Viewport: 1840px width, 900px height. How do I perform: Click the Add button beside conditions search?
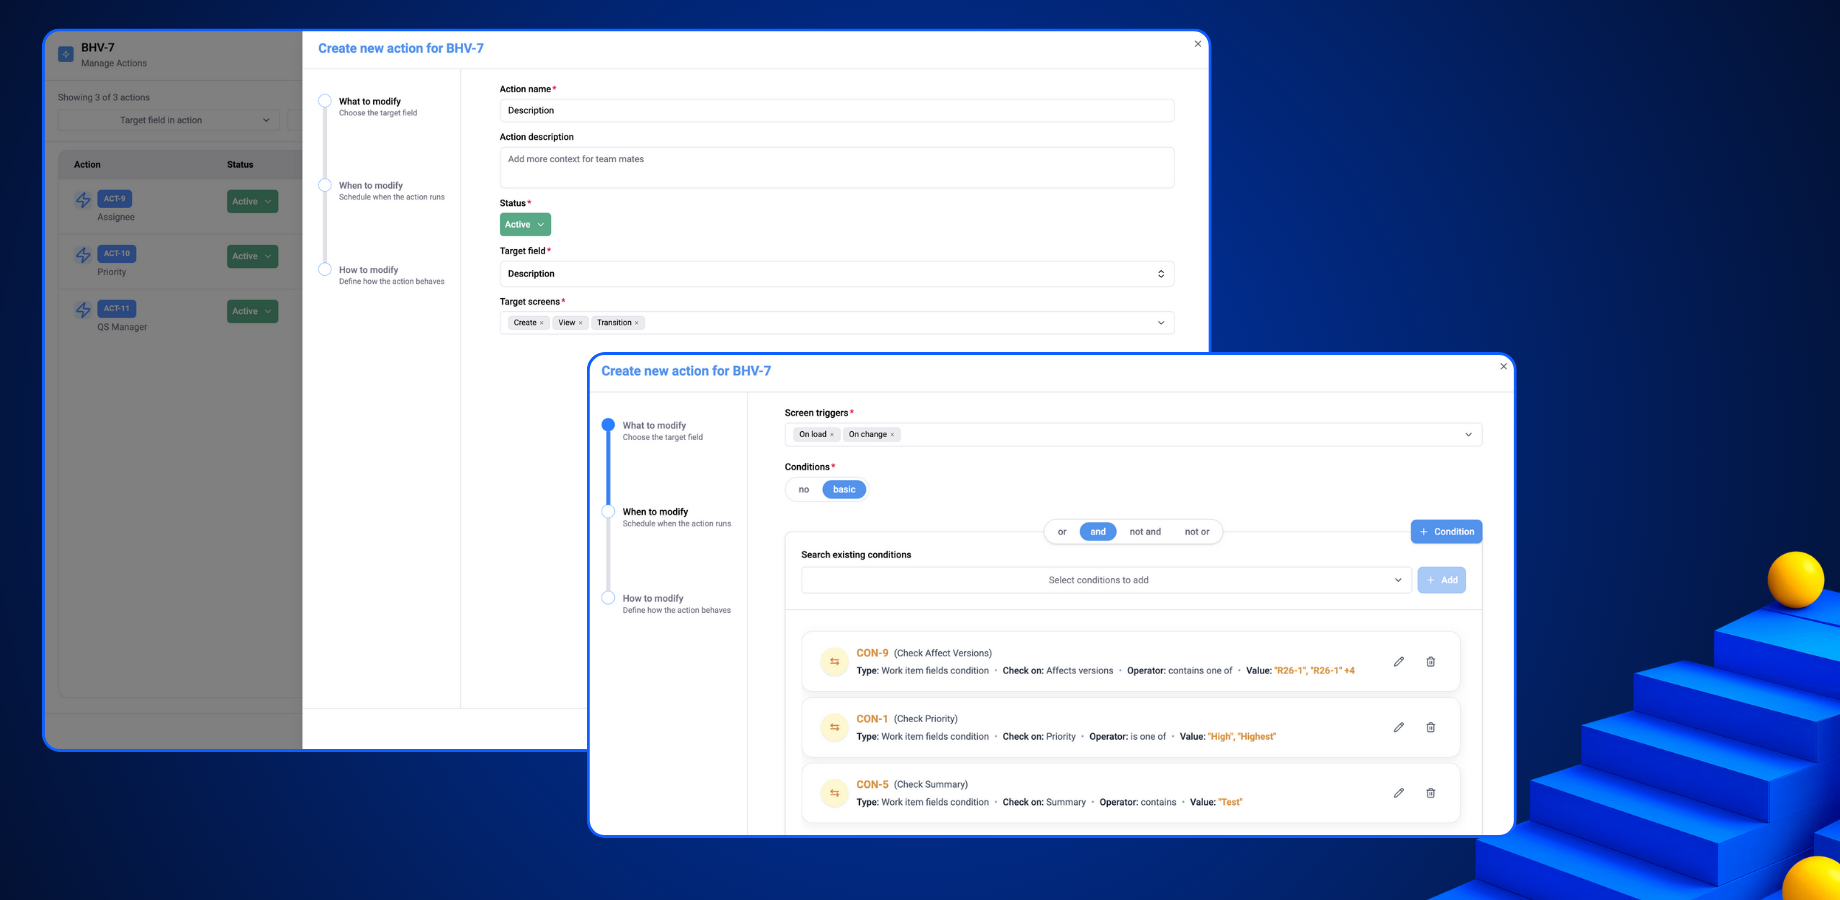point(1441,580)
